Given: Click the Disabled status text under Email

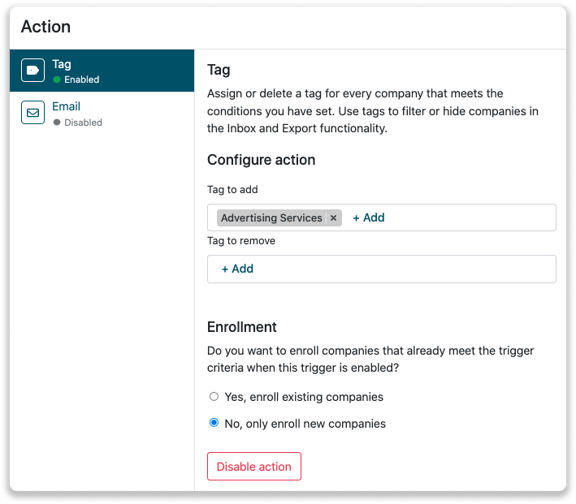Looking at the screenshot, I should click(x=83, y=123).
